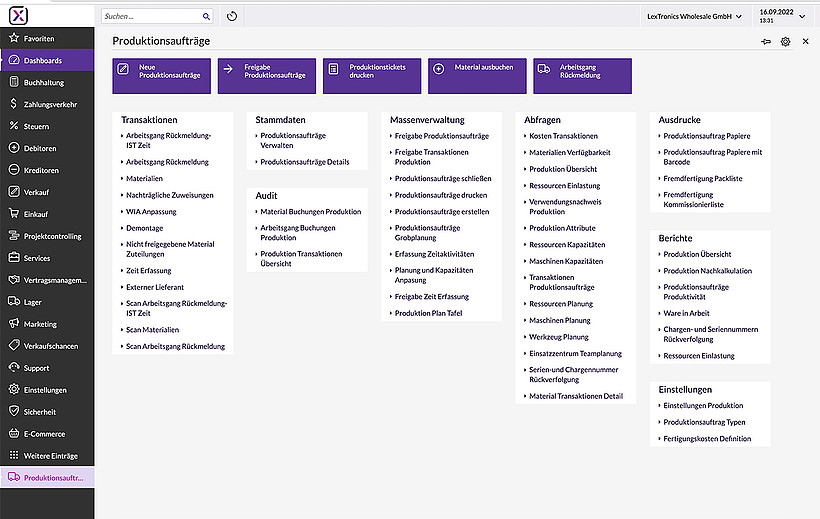Open Produktion Plan Tafel link
The image size is (820, 519).
(x=428, y=313)
